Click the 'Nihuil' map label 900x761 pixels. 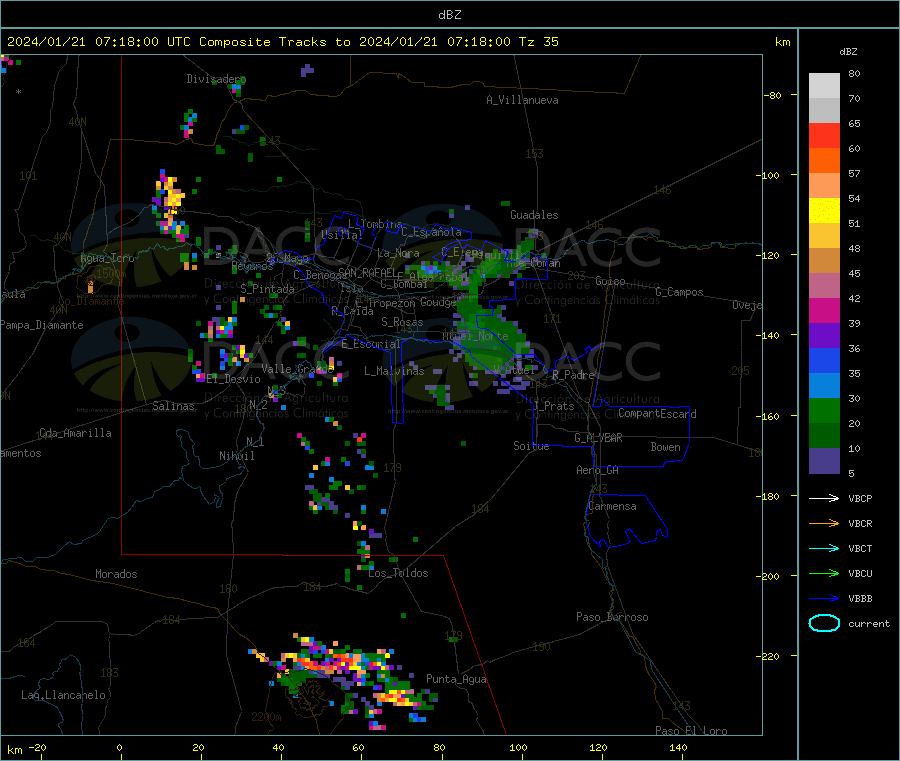click(236, 456)
